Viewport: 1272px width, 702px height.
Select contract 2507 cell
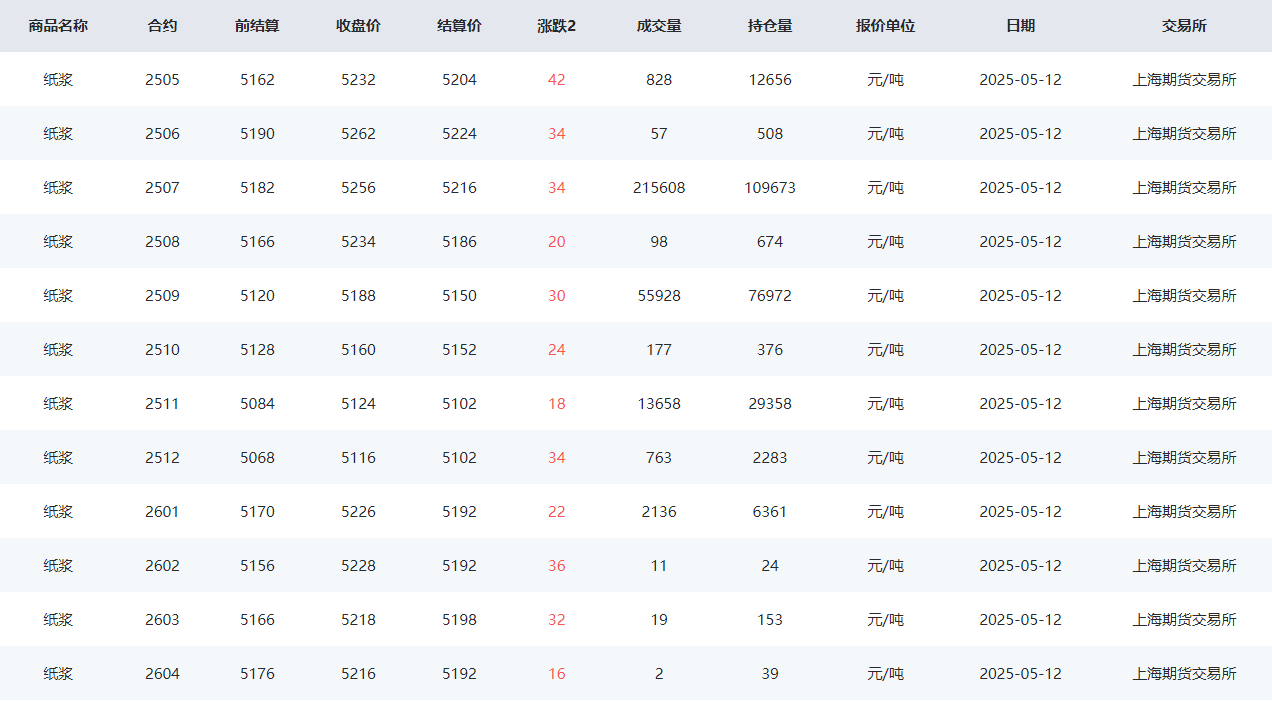pos(162,188)
